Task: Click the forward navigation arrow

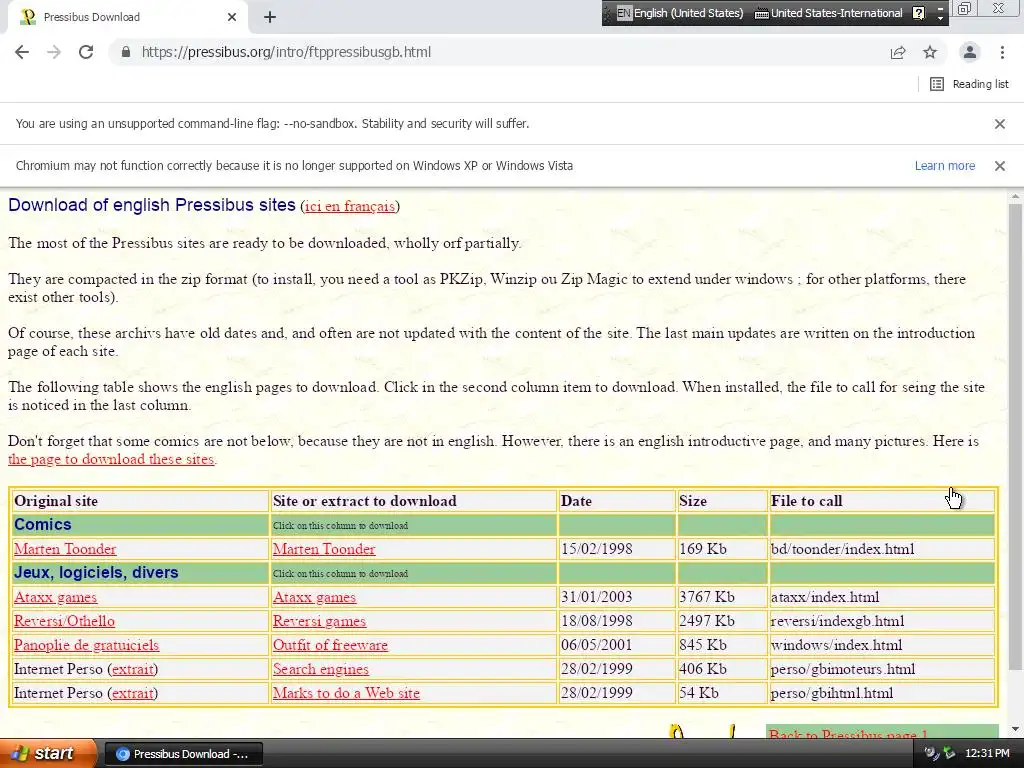Action: [x=54, y=52]
